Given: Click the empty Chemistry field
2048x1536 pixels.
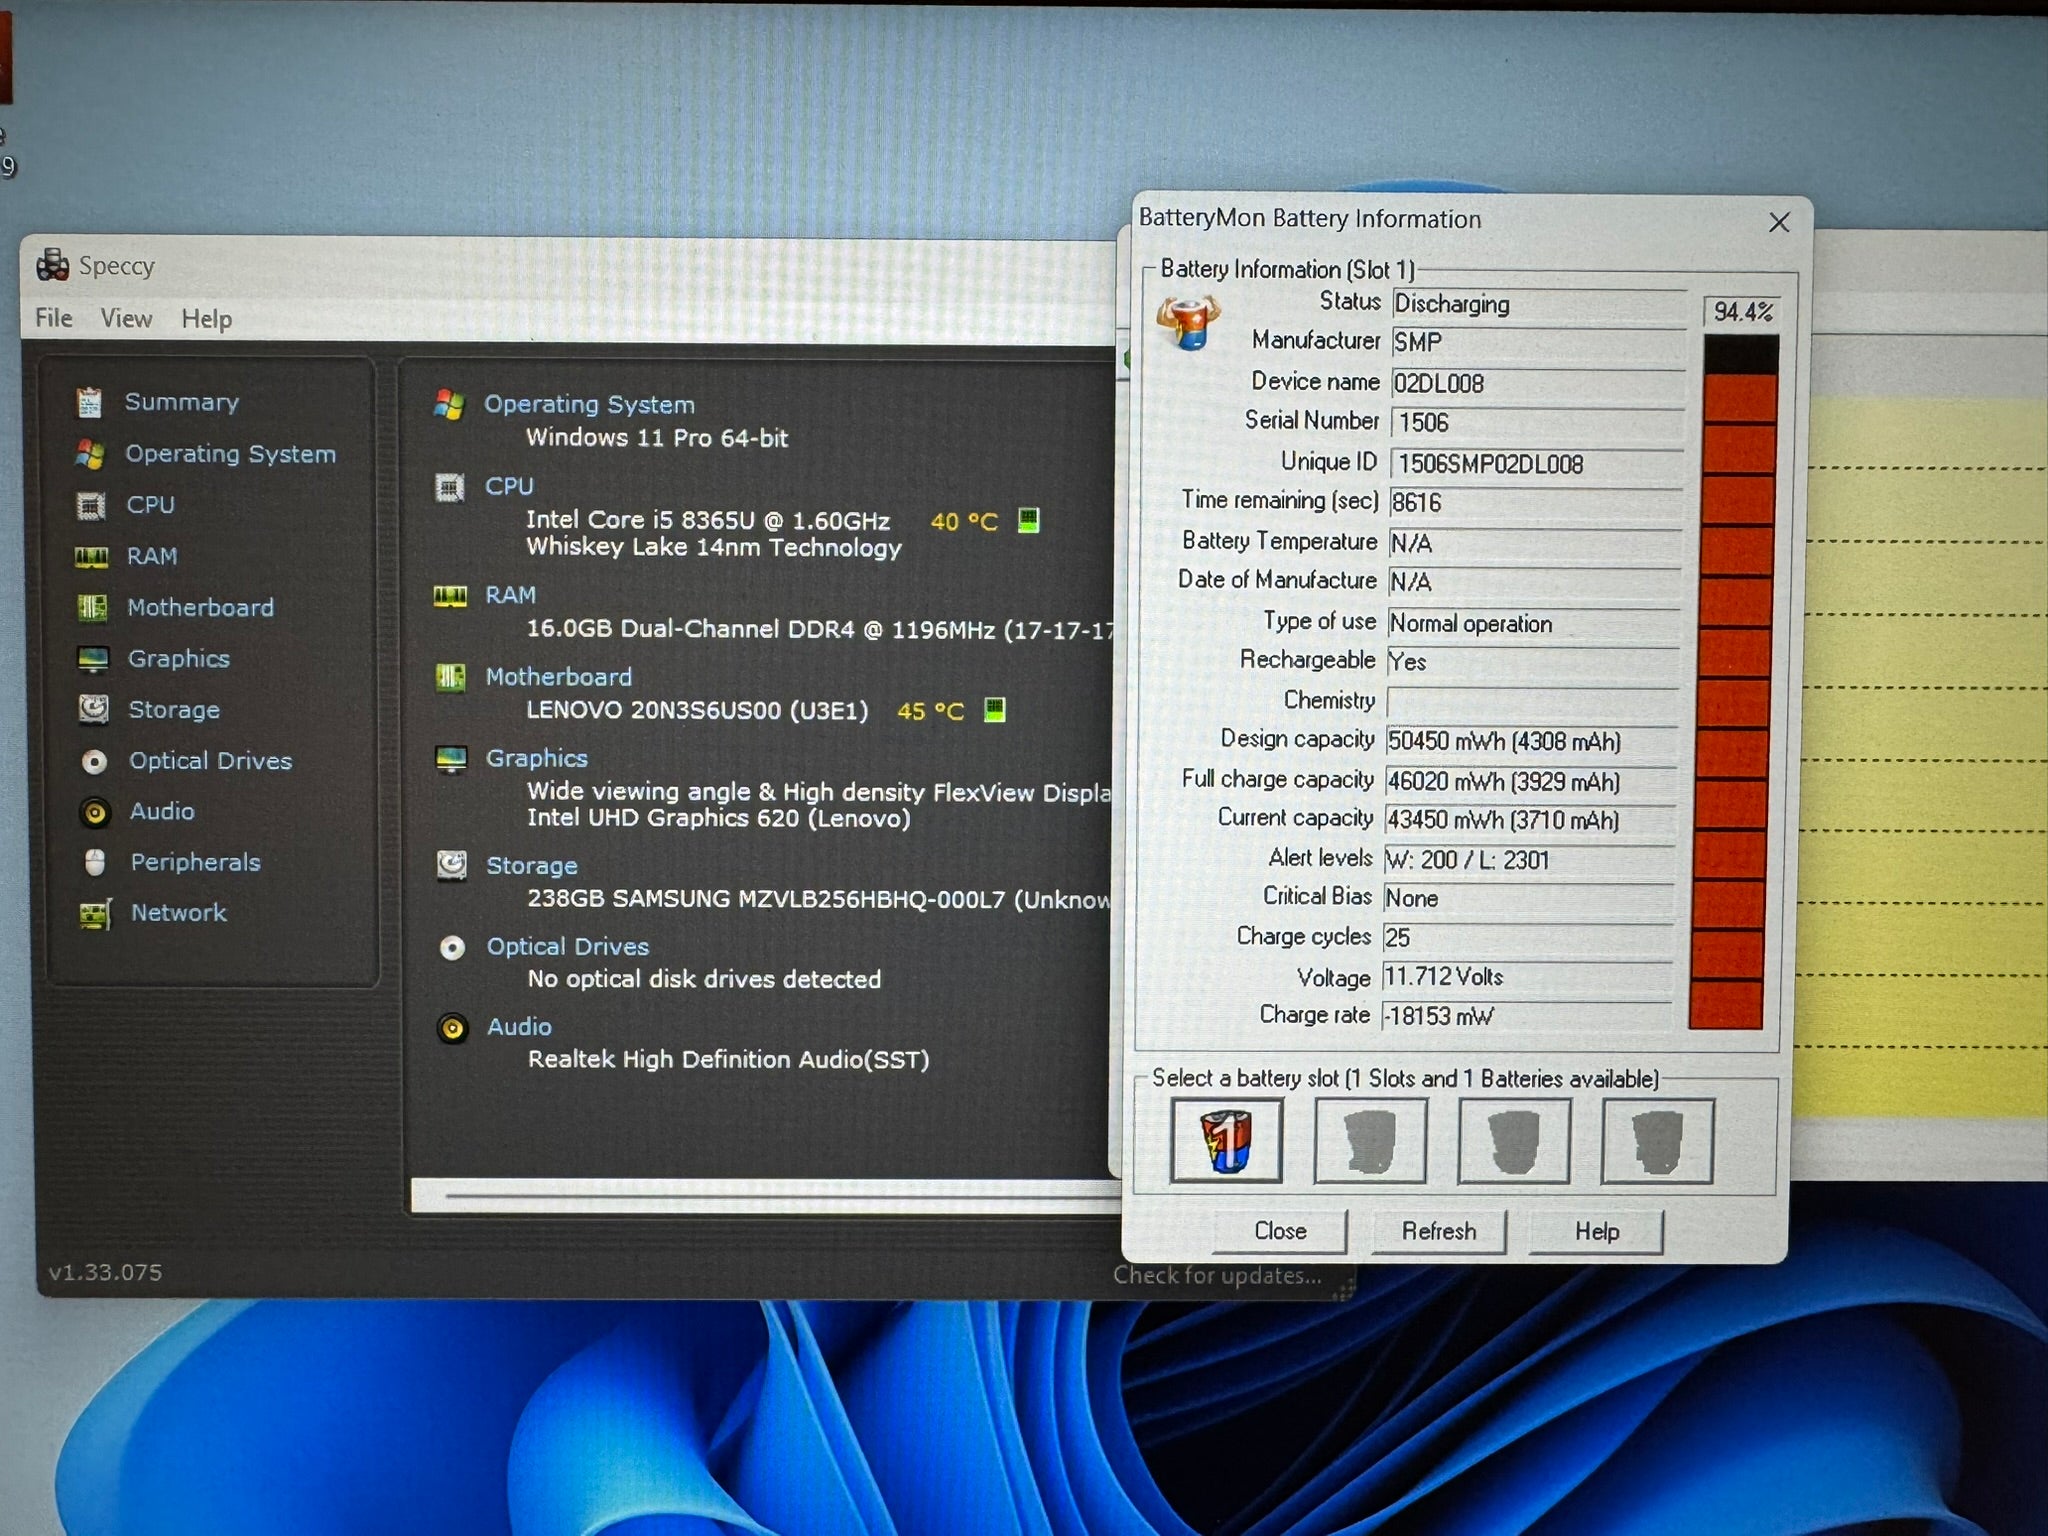Looking at the screenshot, I should tap(1532, 701).
